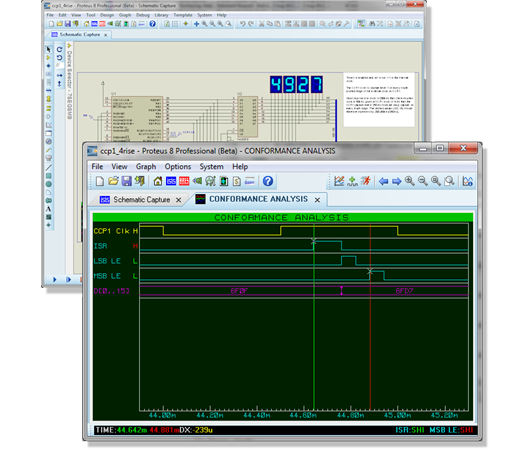Click blue ISIS schematic icon in front toolbar
531x450 pixels.
pos(171,181)
